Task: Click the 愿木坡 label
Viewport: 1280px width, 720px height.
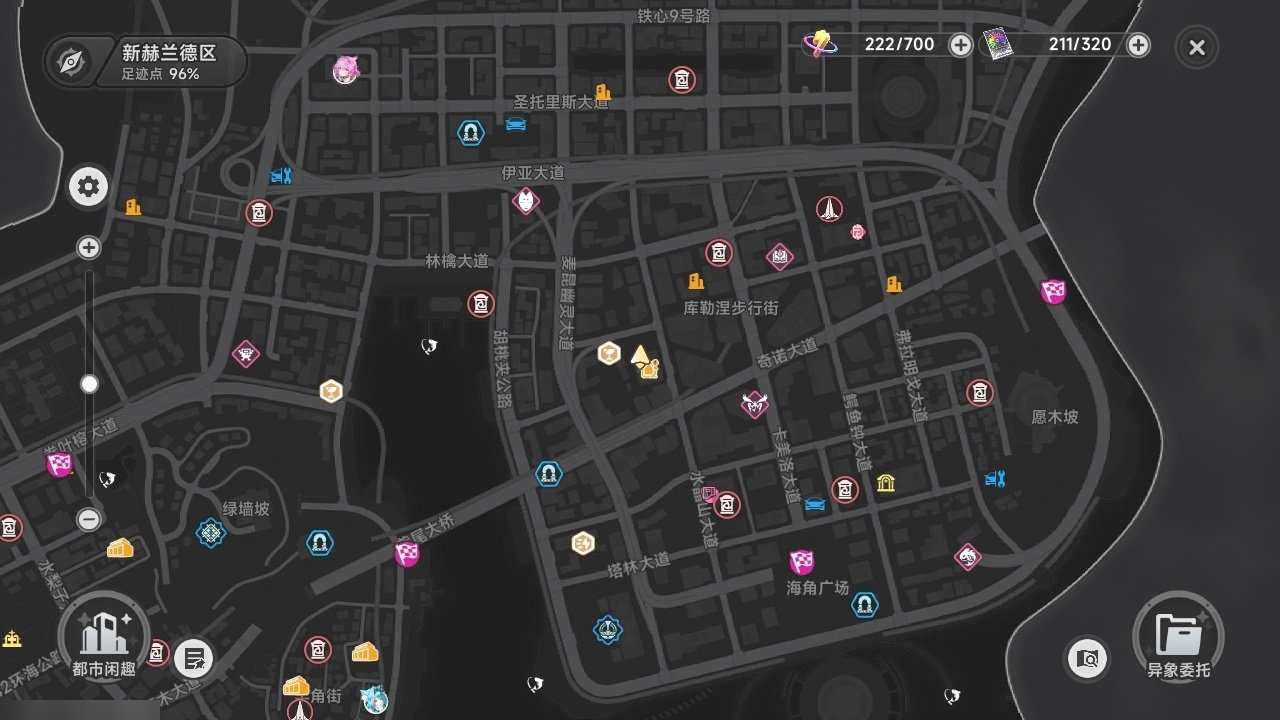Action: (1055, 416)
